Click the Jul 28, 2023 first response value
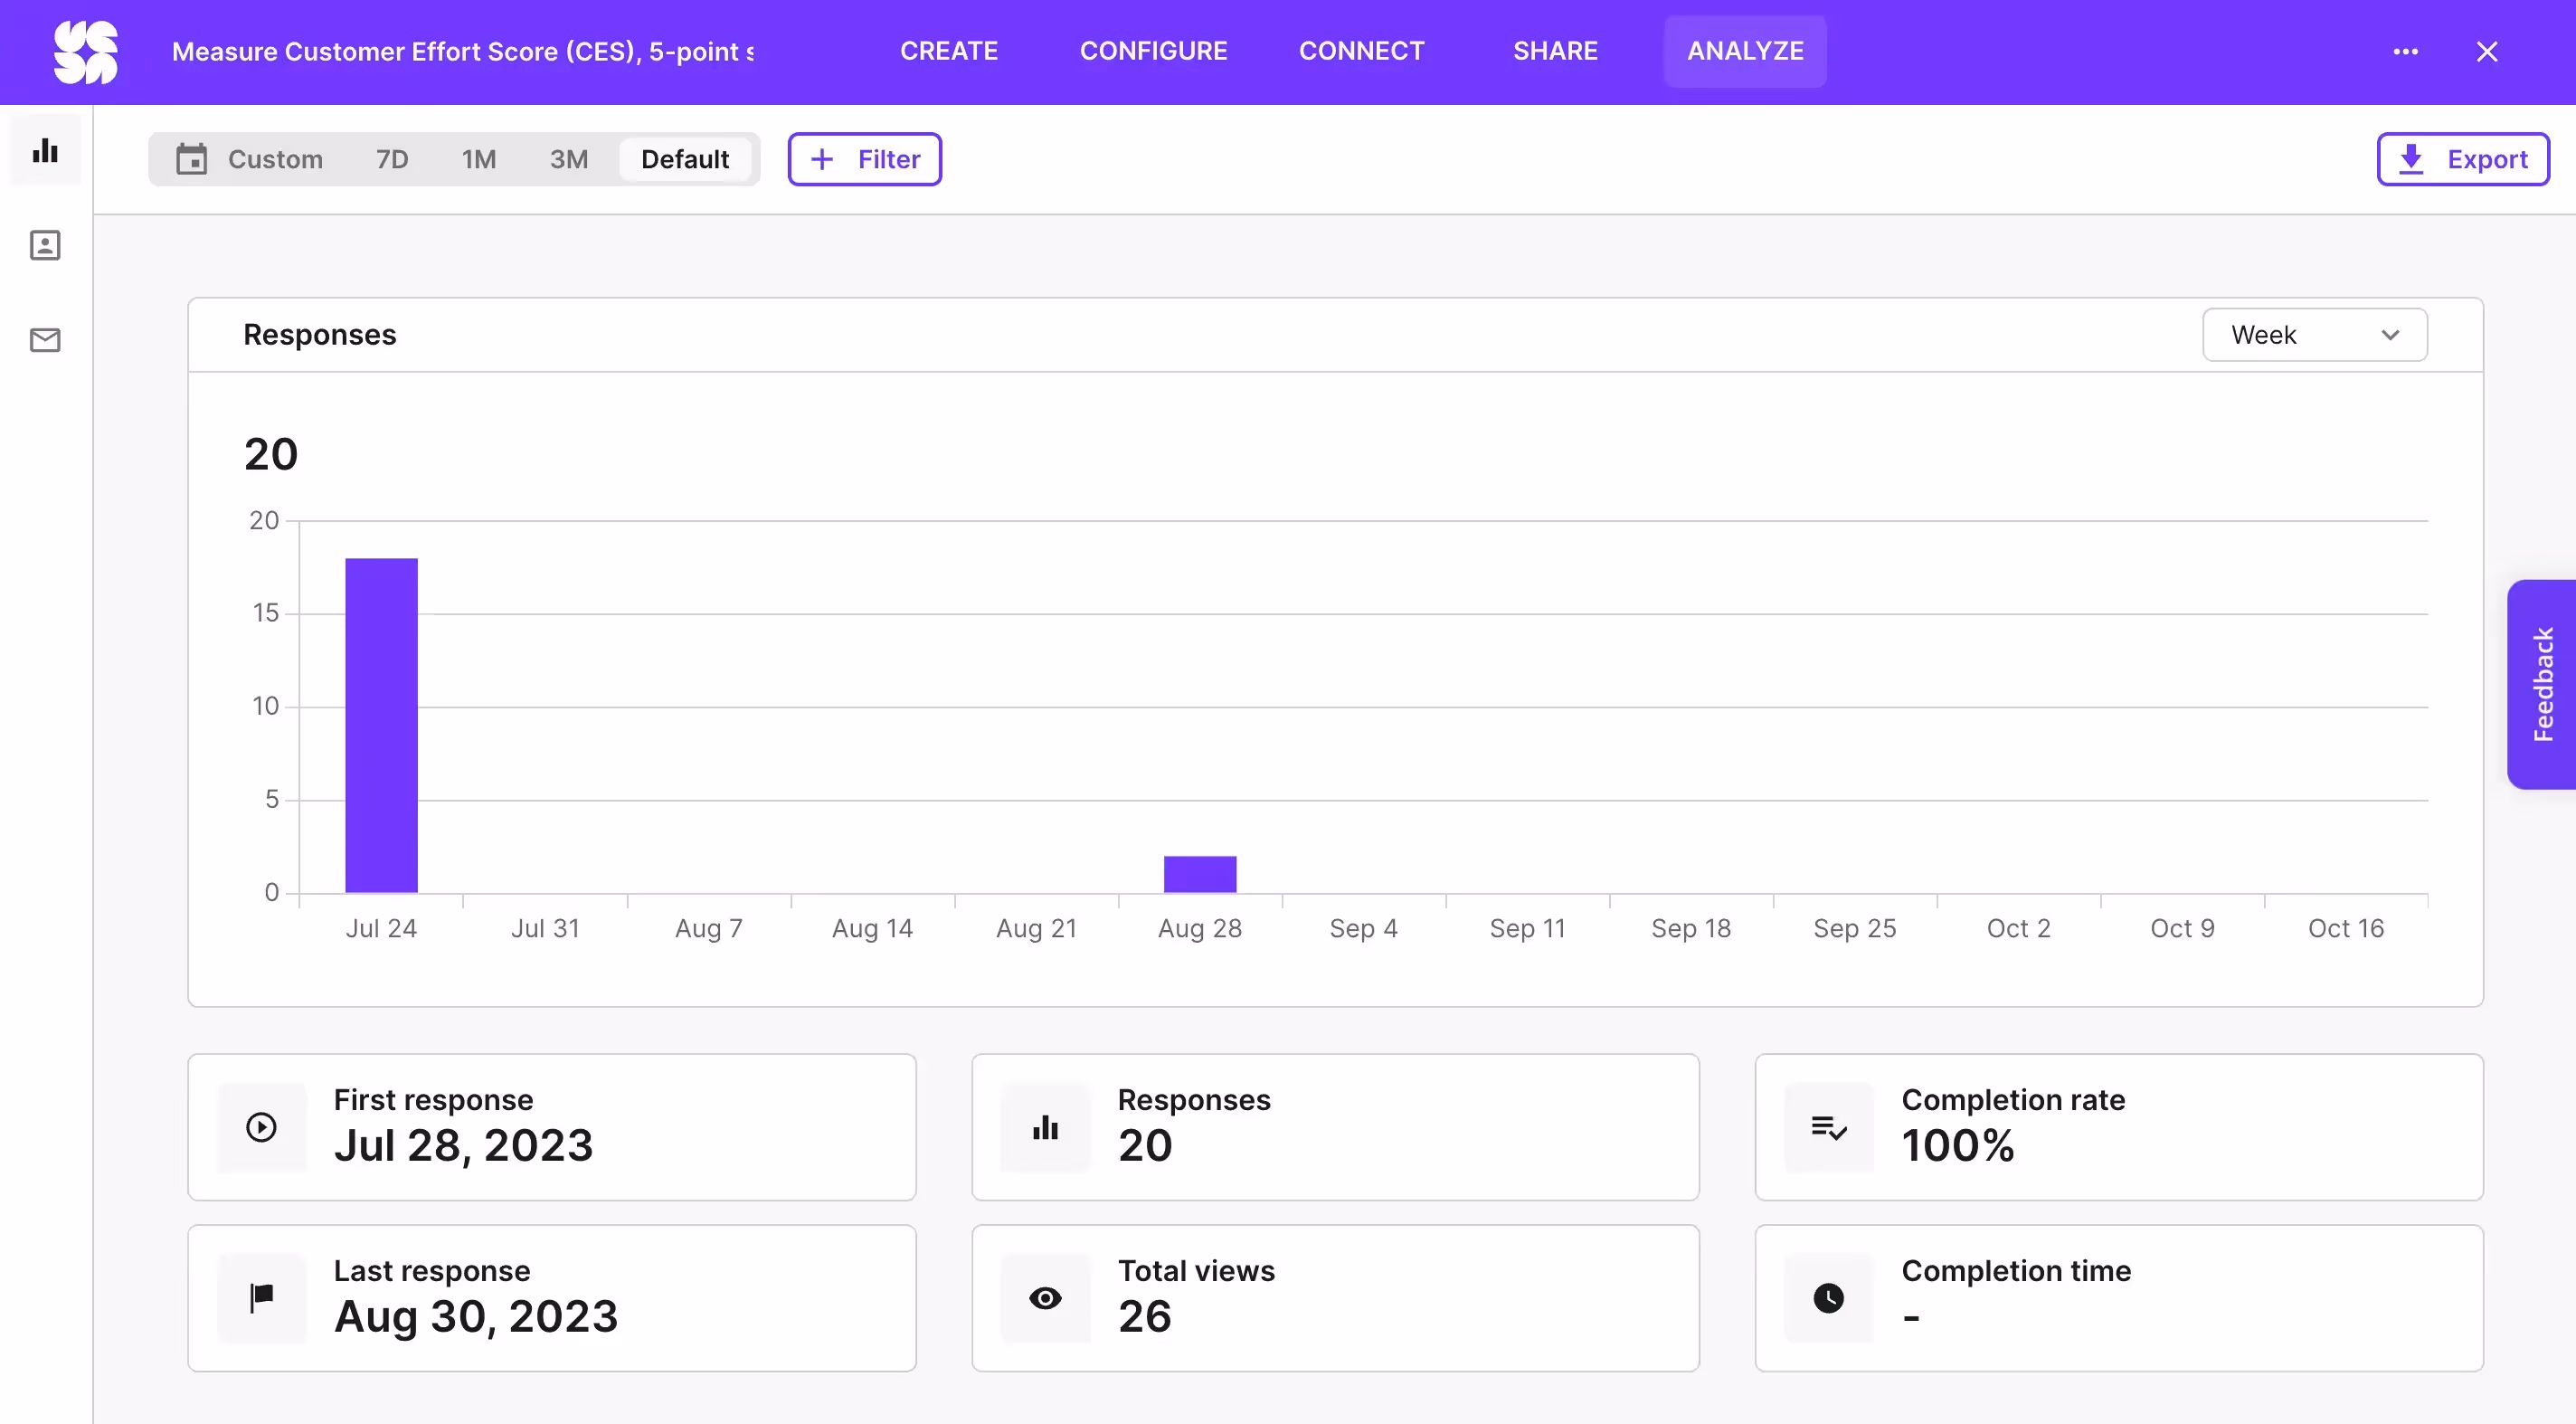Viewport: 2576px width, 1424px height. [463, 1145]
